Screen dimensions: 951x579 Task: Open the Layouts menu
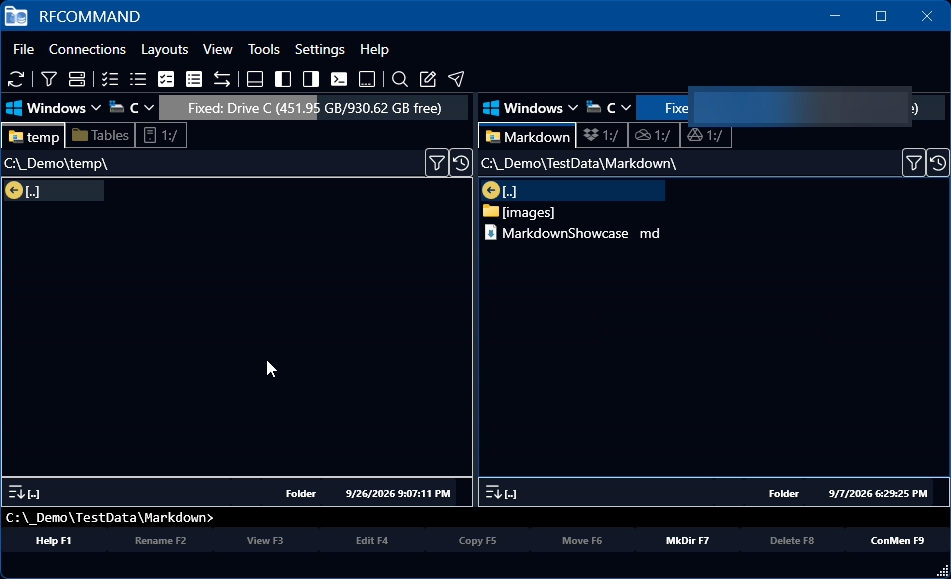(164, 49)
